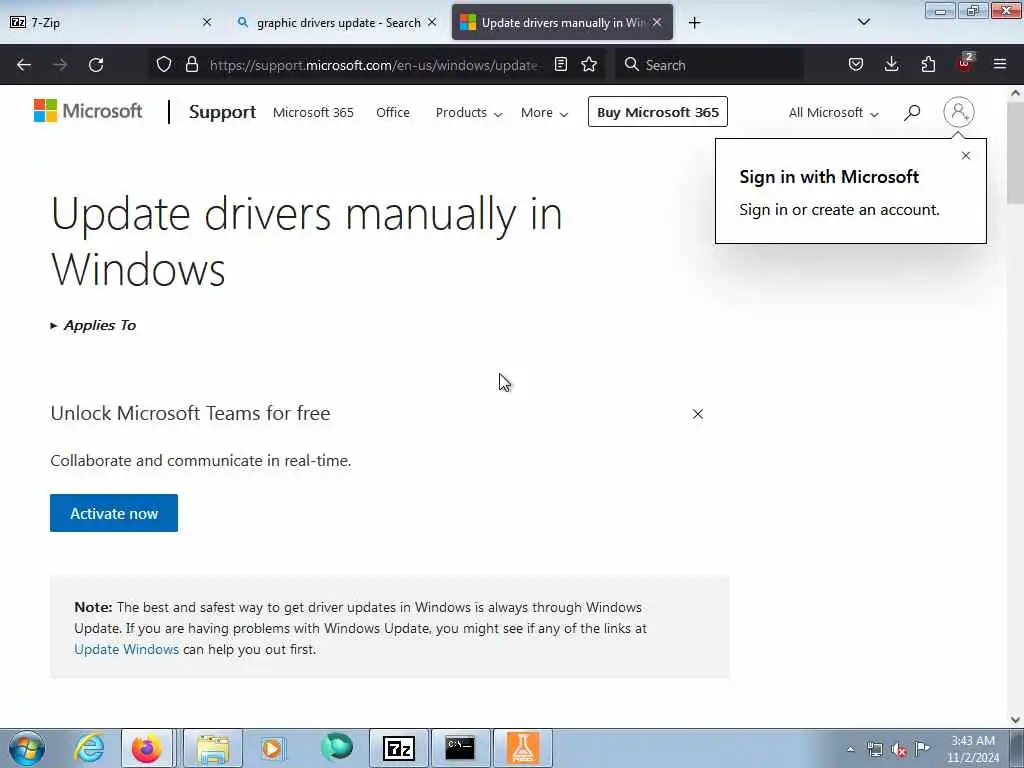This screenshot has height=768, width=1024.
Task: Open the Firefox downloads panel
Action: click(x=891, y=64)
